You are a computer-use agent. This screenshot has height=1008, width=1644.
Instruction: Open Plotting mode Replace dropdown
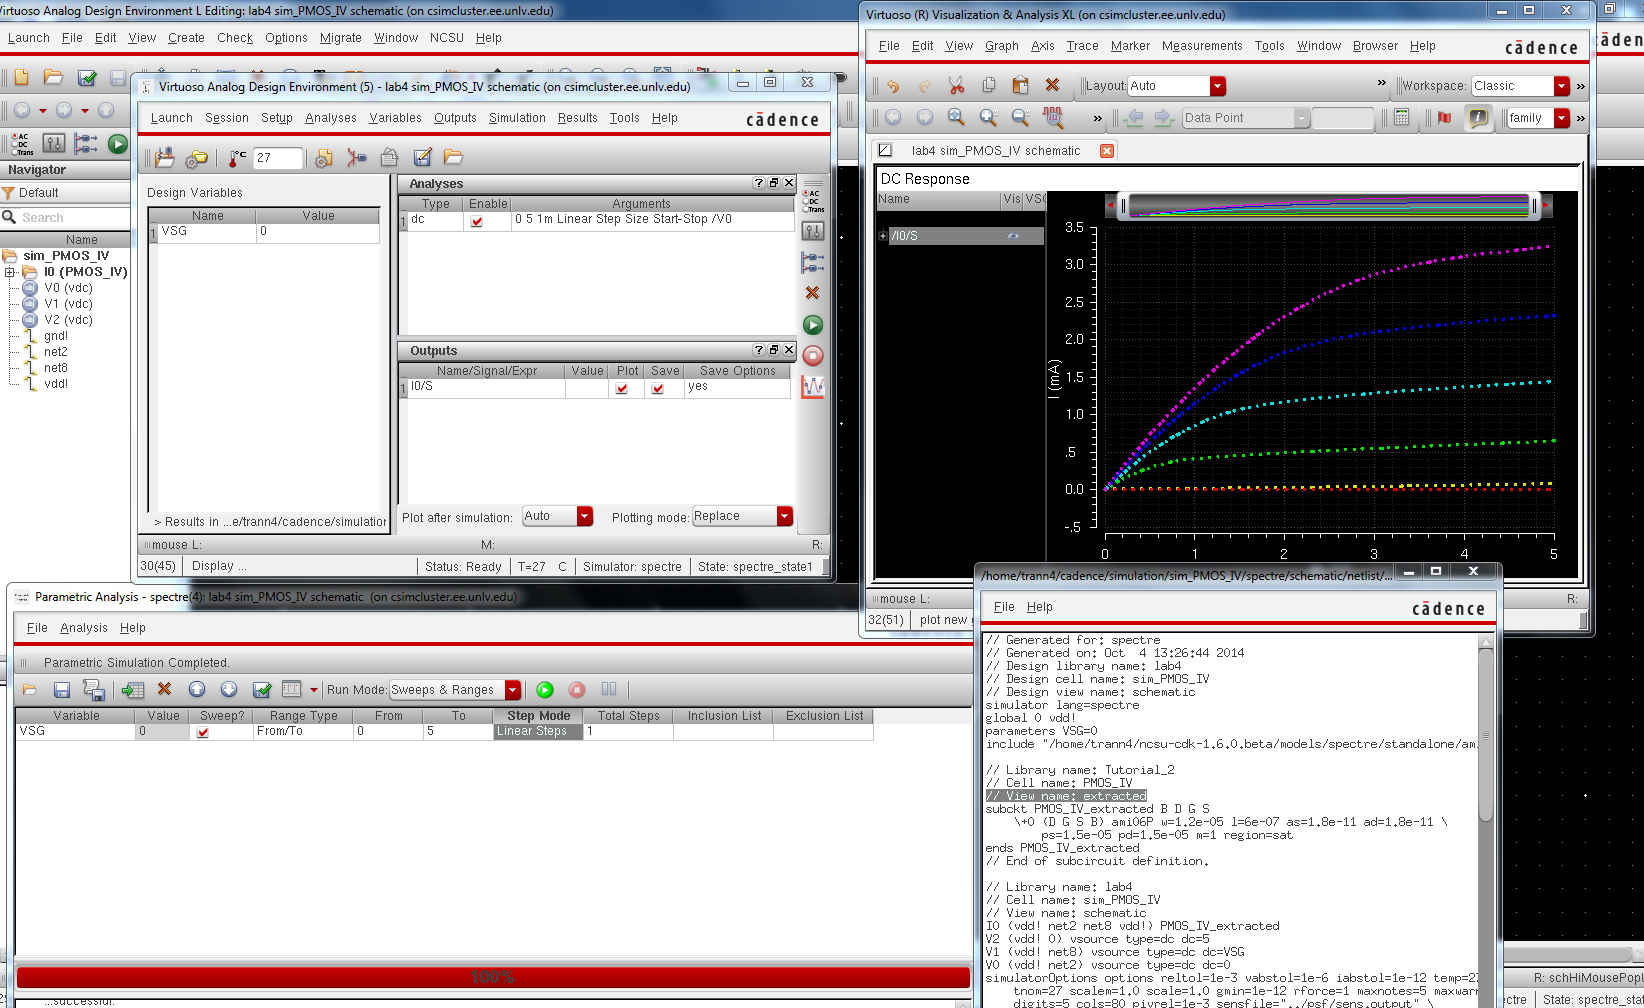[x=742, y=516]
